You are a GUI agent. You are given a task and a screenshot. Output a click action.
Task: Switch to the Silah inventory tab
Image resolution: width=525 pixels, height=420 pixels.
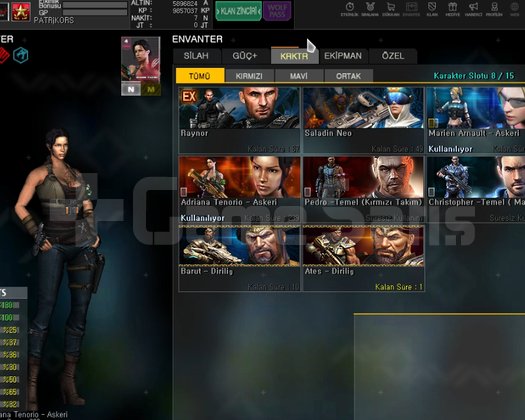(197, 56)
